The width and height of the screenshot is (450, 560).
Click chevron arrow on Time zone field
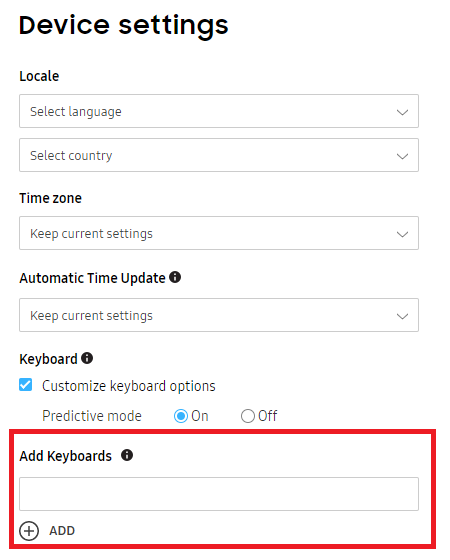402,234
